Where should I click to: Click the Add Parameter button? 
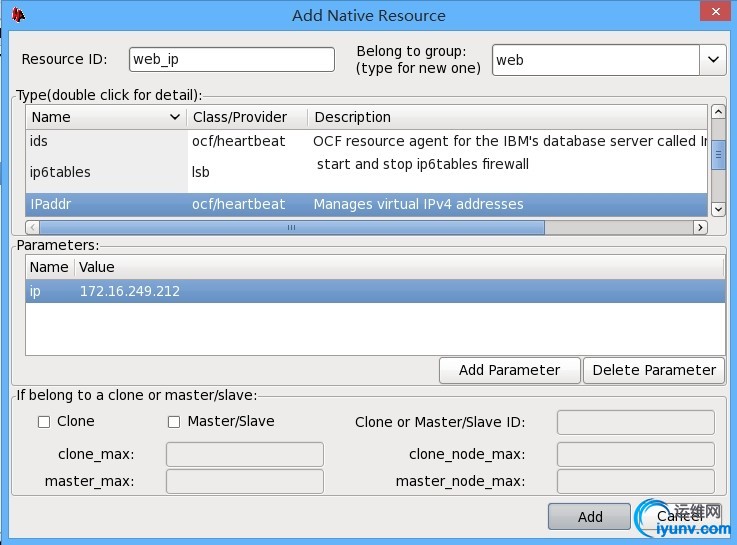(510, 370)
